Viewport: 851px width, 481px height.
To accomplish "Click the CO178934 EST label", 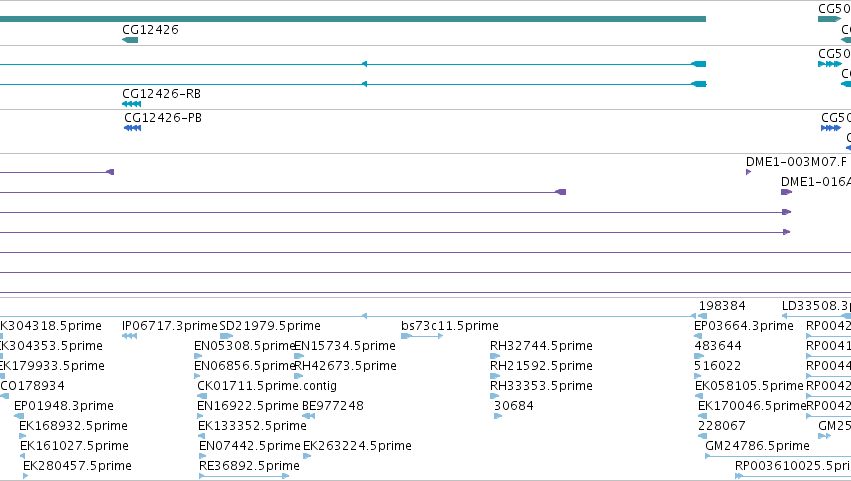I will [33, 386].
